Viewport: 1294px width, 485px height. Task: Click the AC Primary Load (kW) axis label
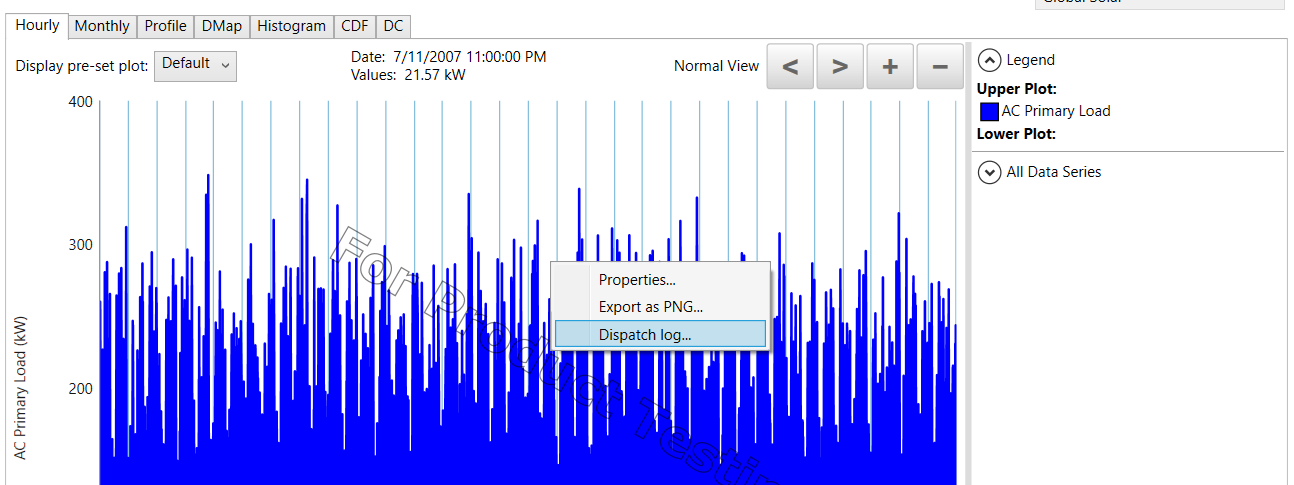(22, 390)
